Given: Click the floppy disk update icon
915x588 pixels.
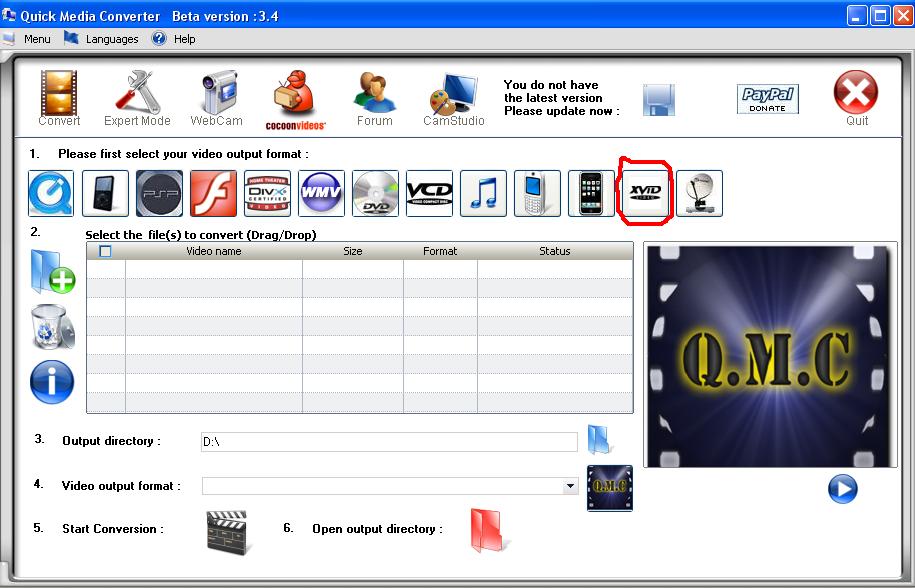Looking at the screenshot, I should [659, 100].
